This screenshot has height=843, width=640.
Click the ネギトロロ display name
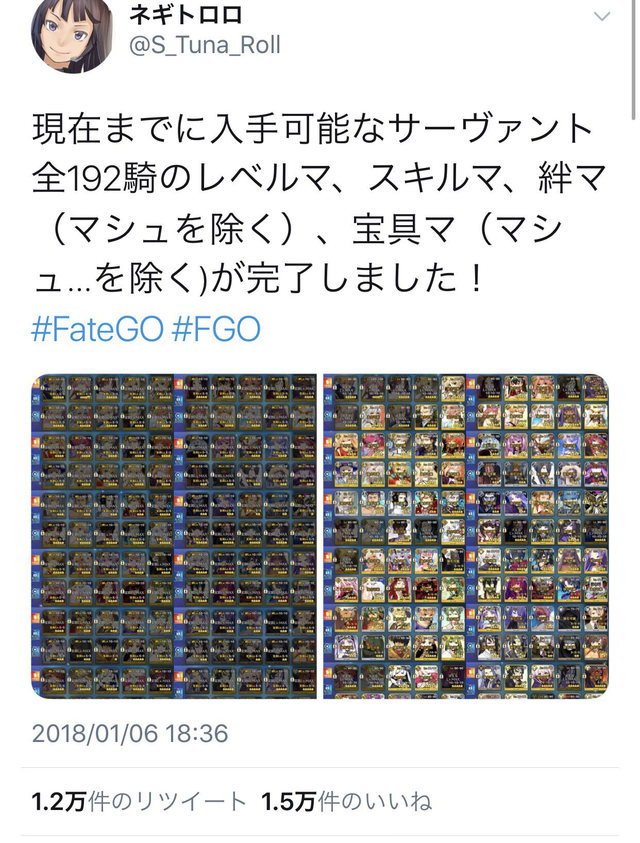click(x=186, y=15)
